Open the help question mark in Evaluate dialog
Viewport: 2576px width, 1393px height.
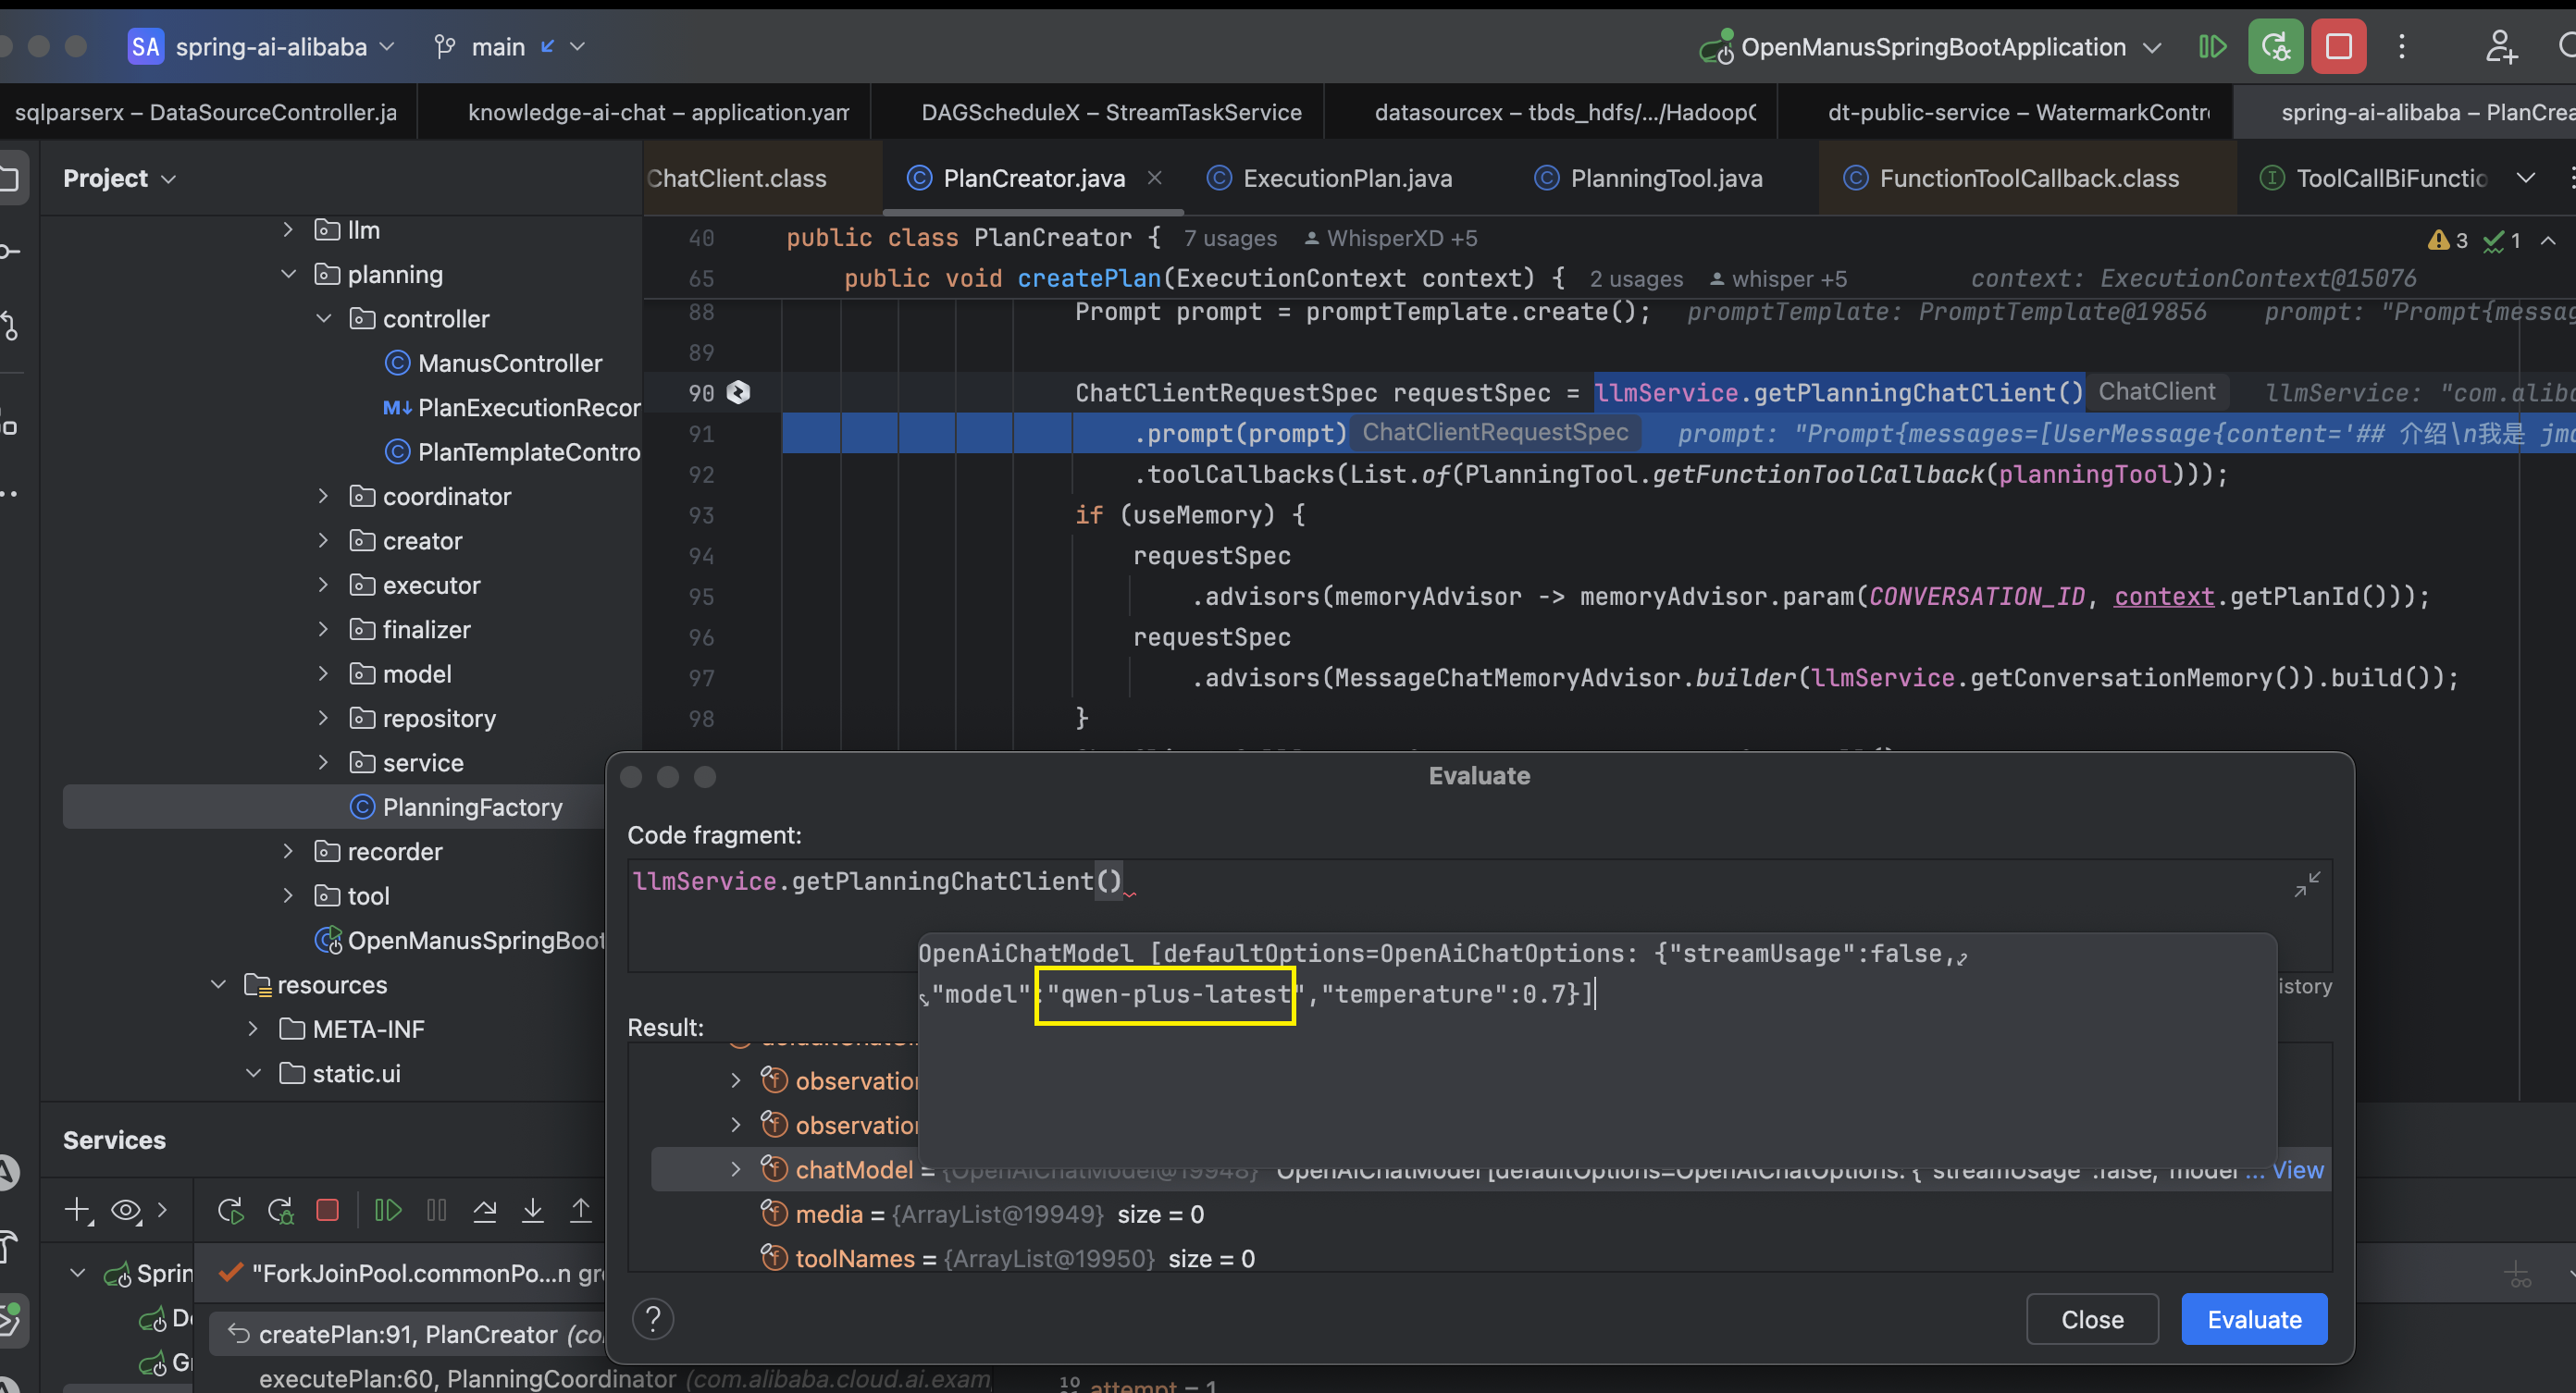653,1319
